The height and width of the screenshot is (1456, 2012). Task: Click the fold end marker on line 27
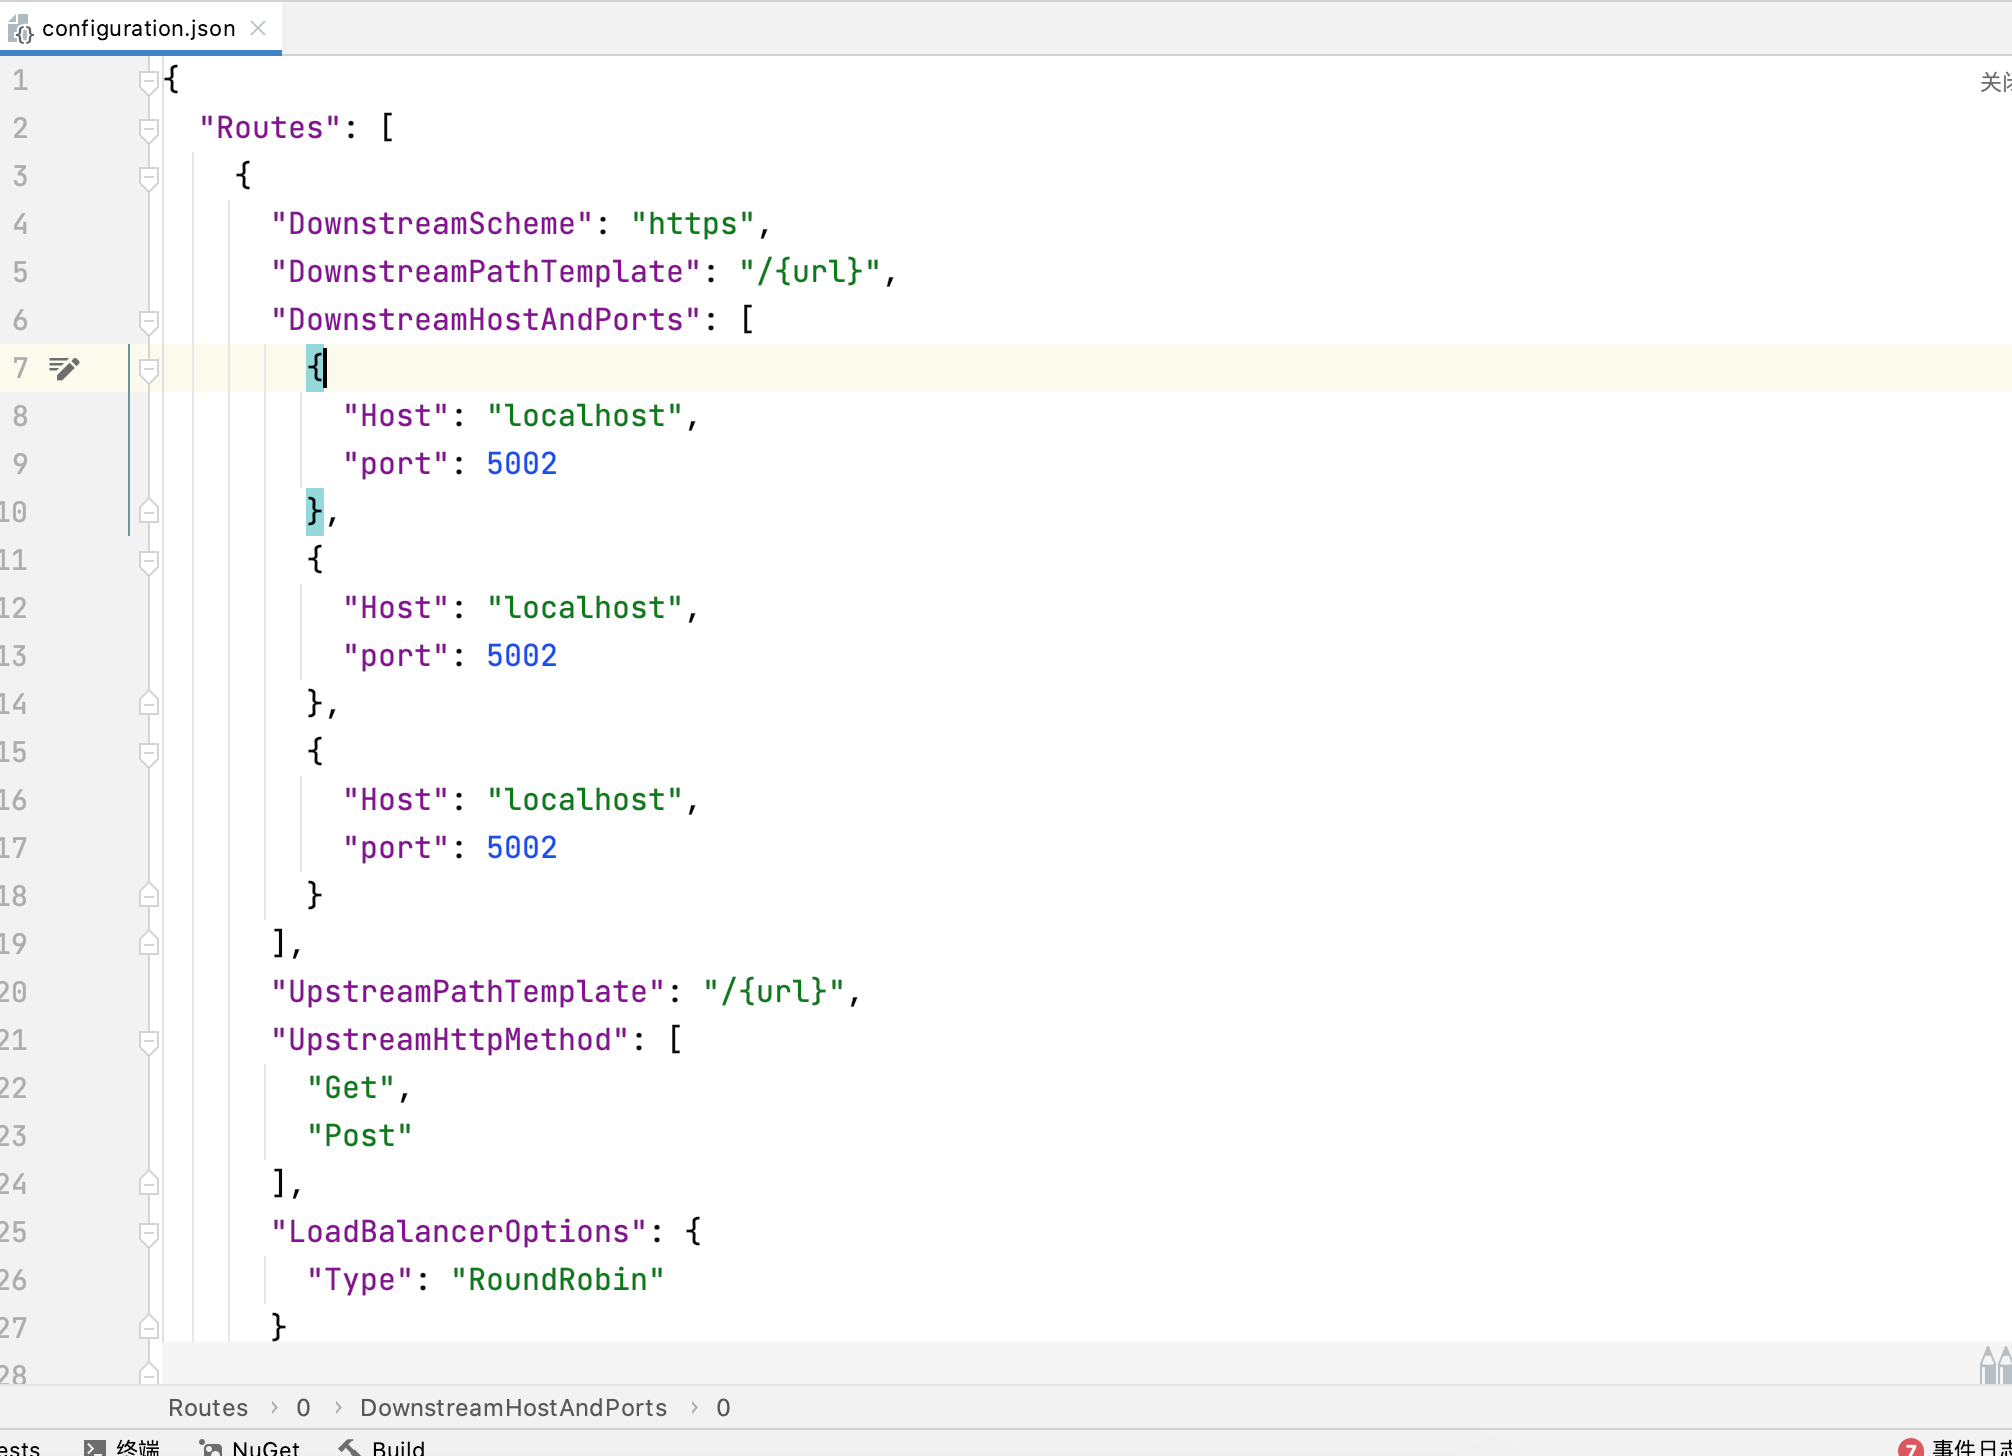(149, 1328)
